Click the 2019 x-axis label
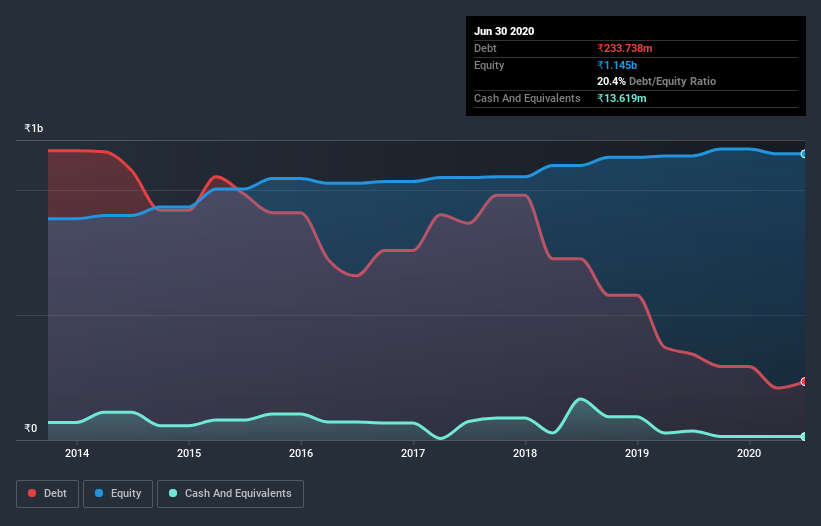 [x=637, y=453]
